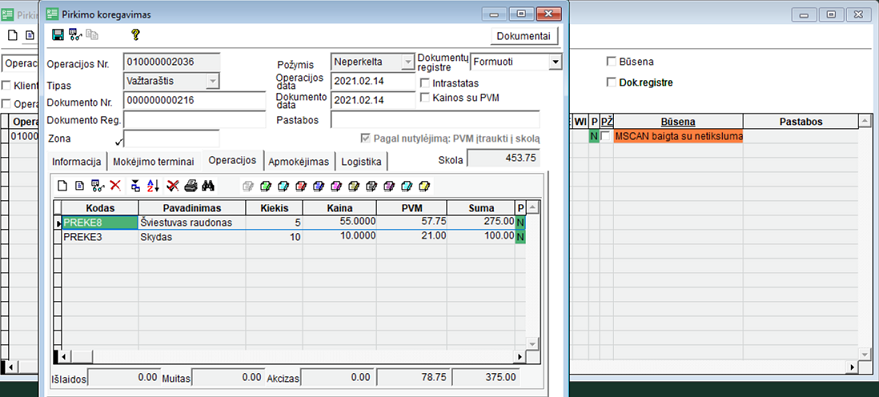This screenshot has height=397, width=879.
Task: Open the Tipas dropdown showing Važtaraštis
Action: coord(212,81)
